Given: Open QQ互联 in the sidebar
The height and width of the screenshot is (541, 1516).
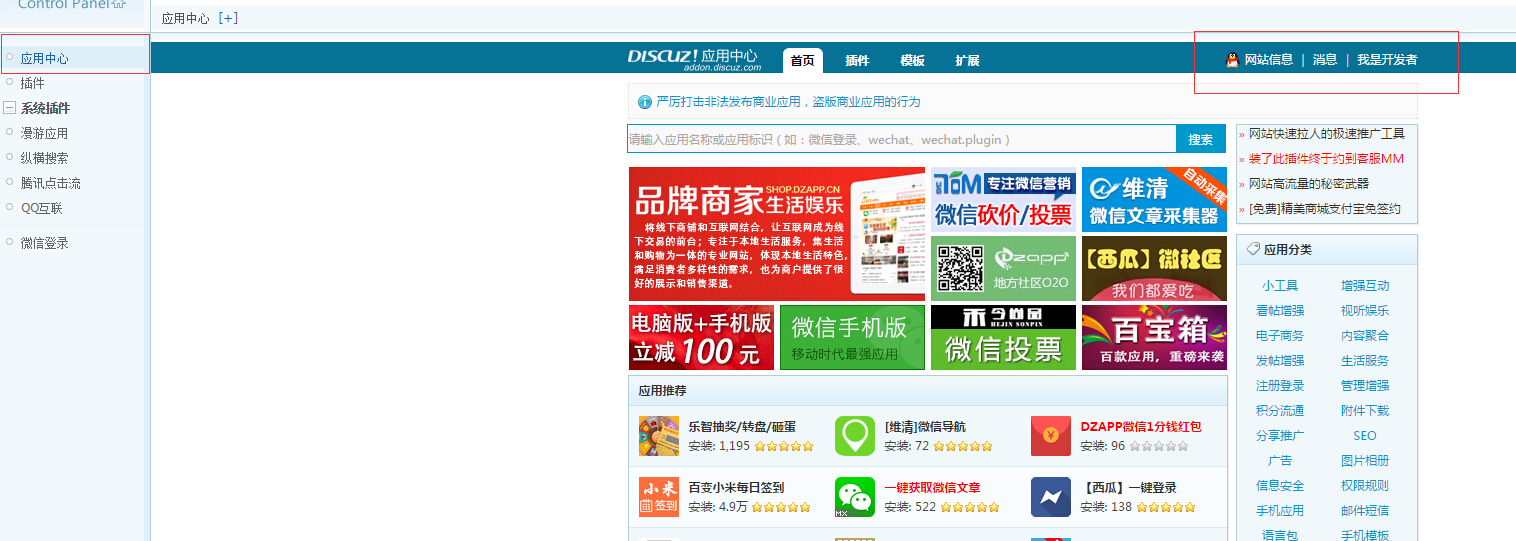Looking at the screenshot, I should tap(41, 208).
